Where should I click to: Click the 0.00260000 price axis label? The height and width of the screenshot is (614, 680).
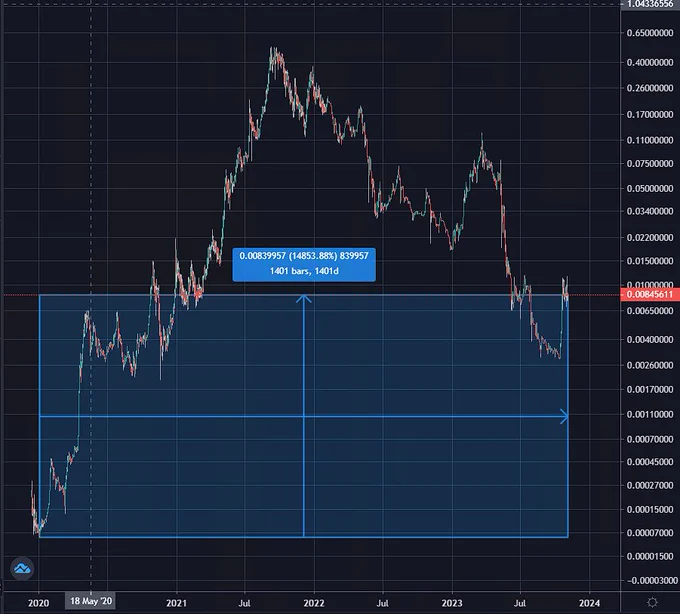650,365
